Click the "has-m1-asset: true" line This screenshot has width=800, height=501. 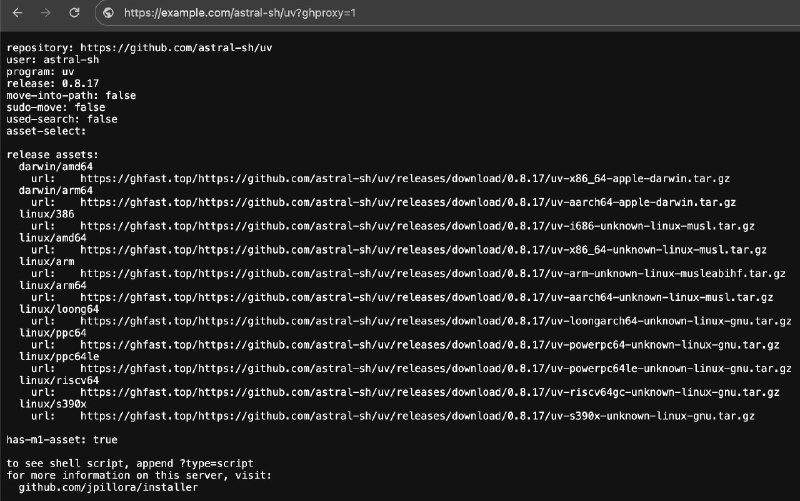tap(62, 439)
